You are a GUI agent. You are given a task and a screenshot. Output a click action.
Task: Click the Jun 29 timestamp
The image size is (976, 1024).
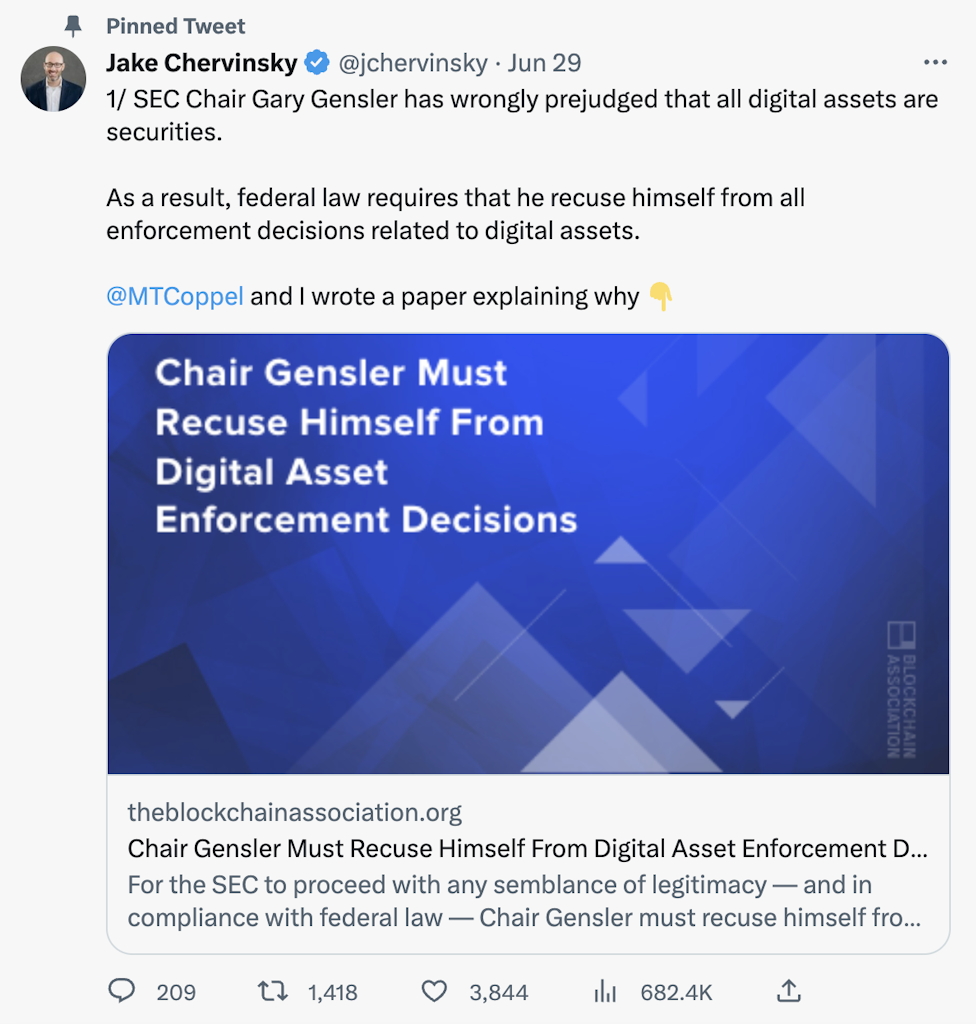tap(544, 63)
